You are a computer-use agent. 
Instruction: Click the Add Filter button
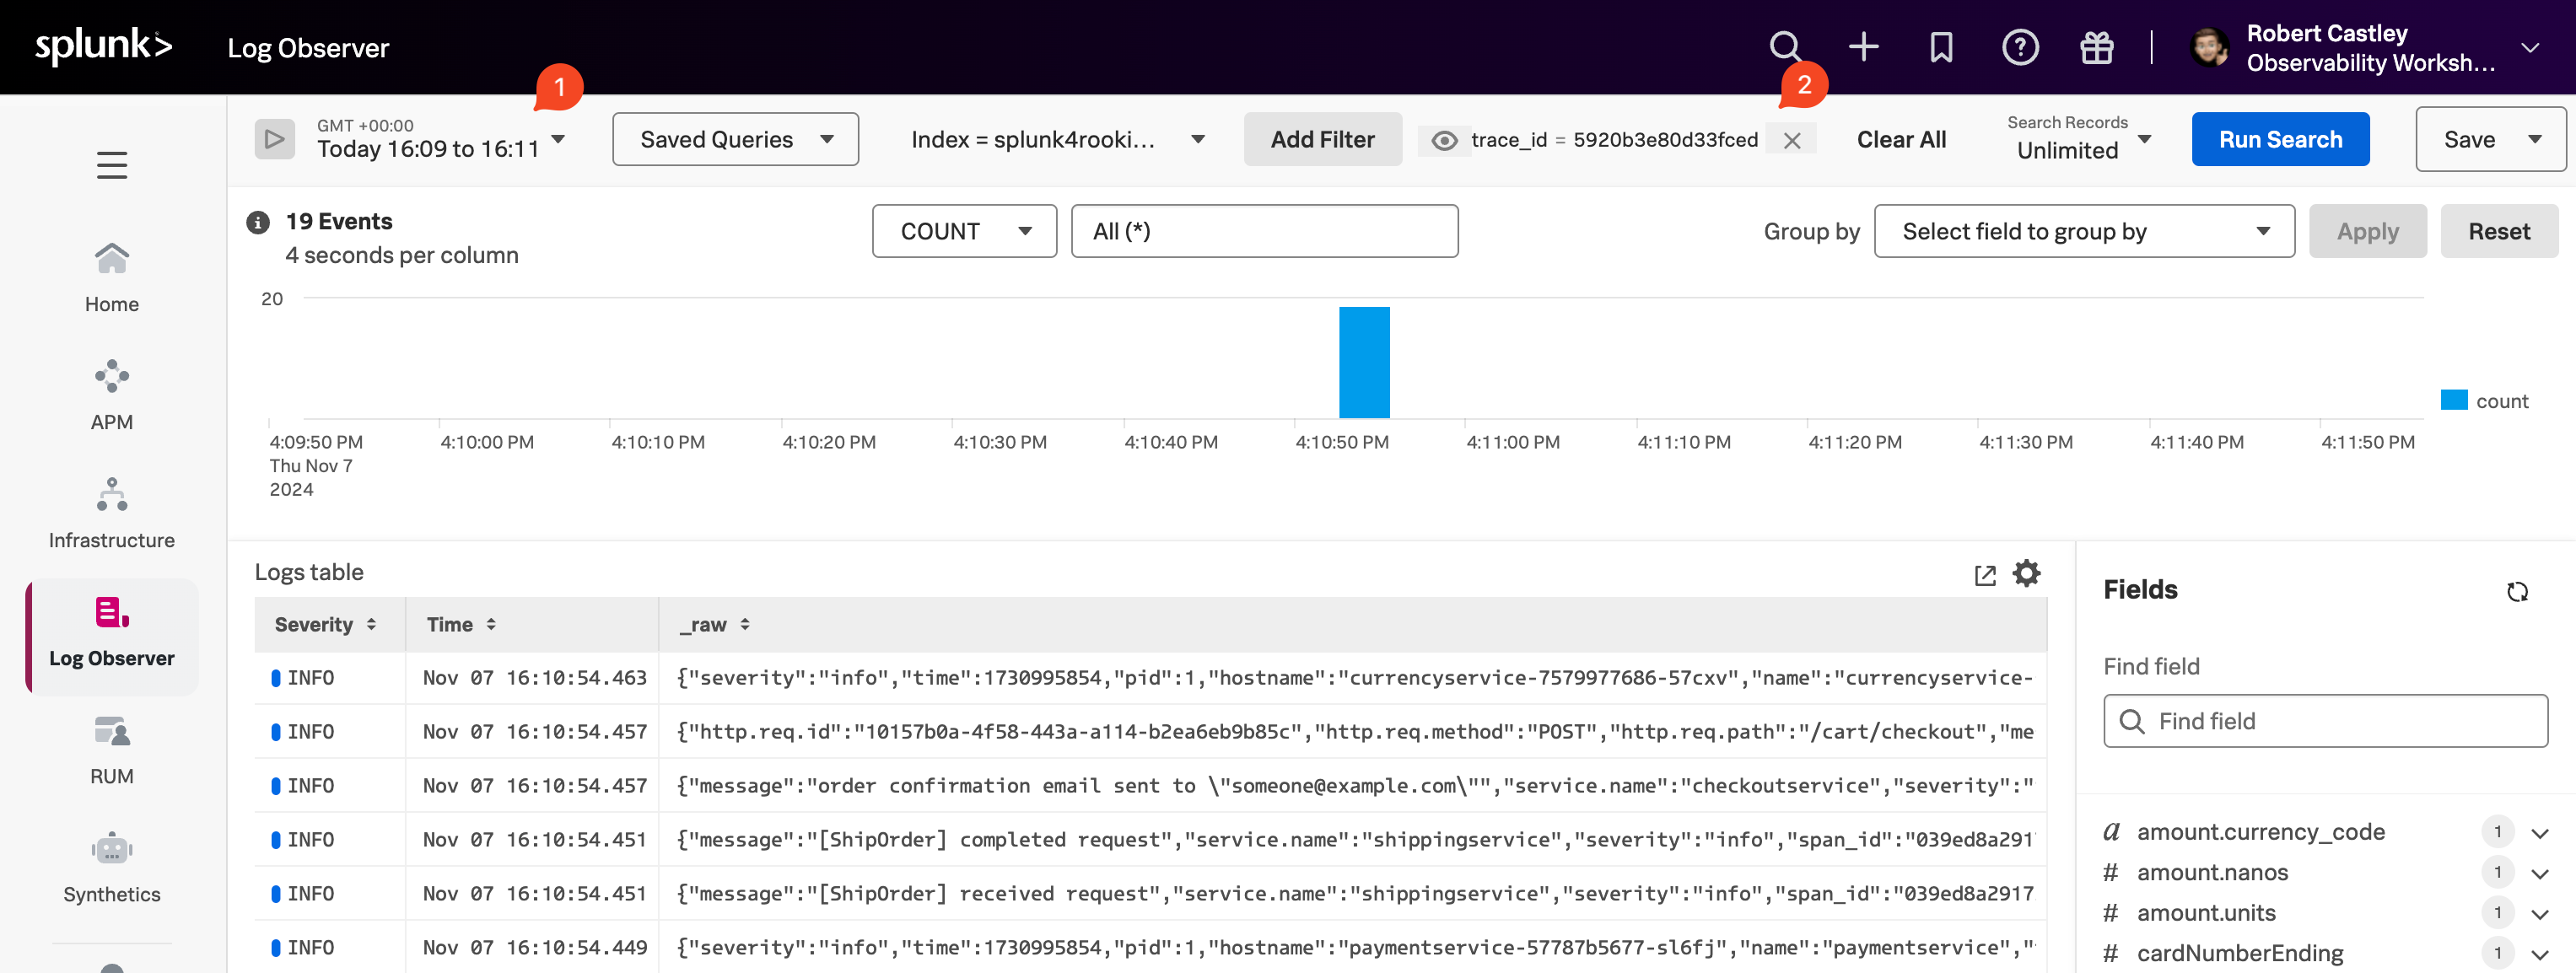(1322, 139)
